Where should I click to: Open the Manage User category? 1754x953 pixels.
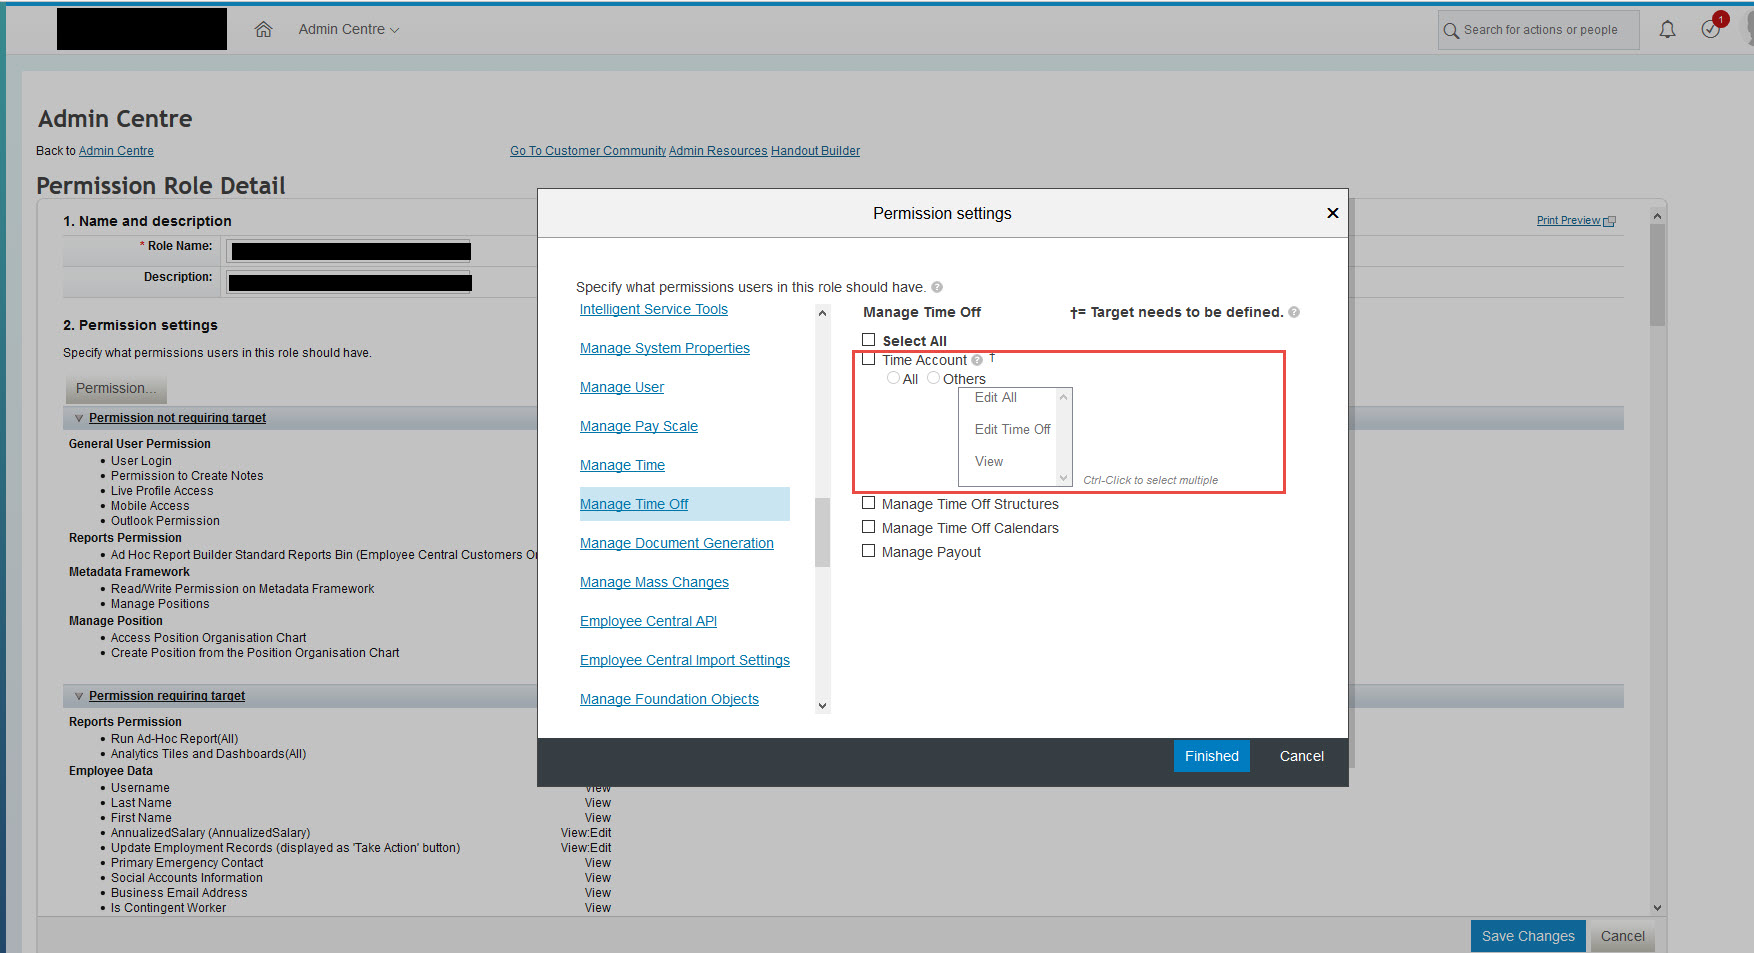622,387
